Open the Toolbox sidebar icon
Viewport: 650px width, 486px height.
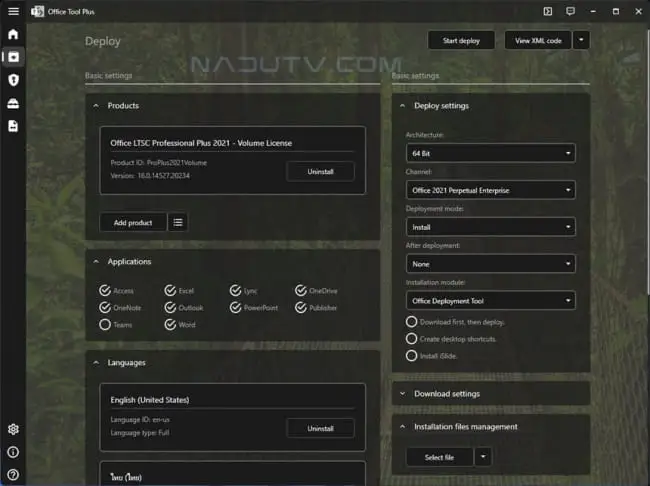coord(13,103)
